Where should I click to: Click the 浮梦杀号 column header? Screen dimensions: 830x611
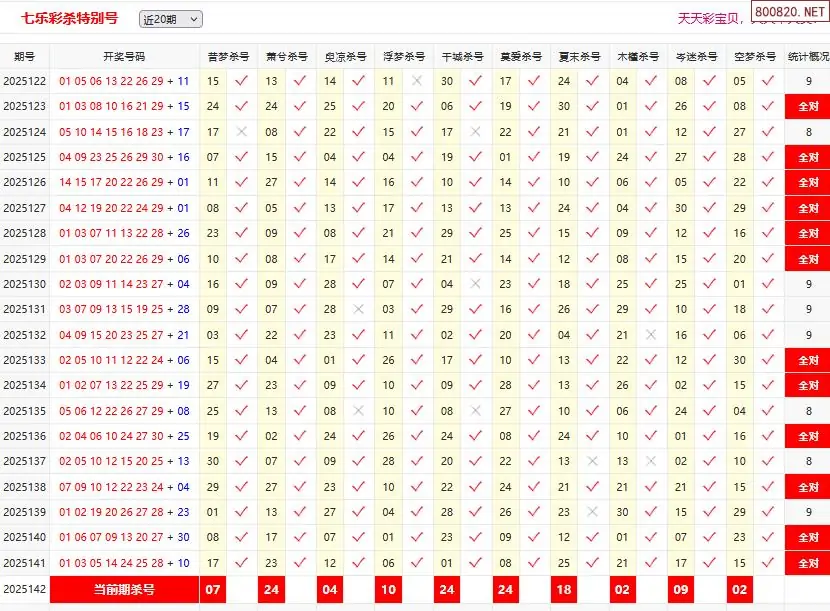(x=403, y=57)
